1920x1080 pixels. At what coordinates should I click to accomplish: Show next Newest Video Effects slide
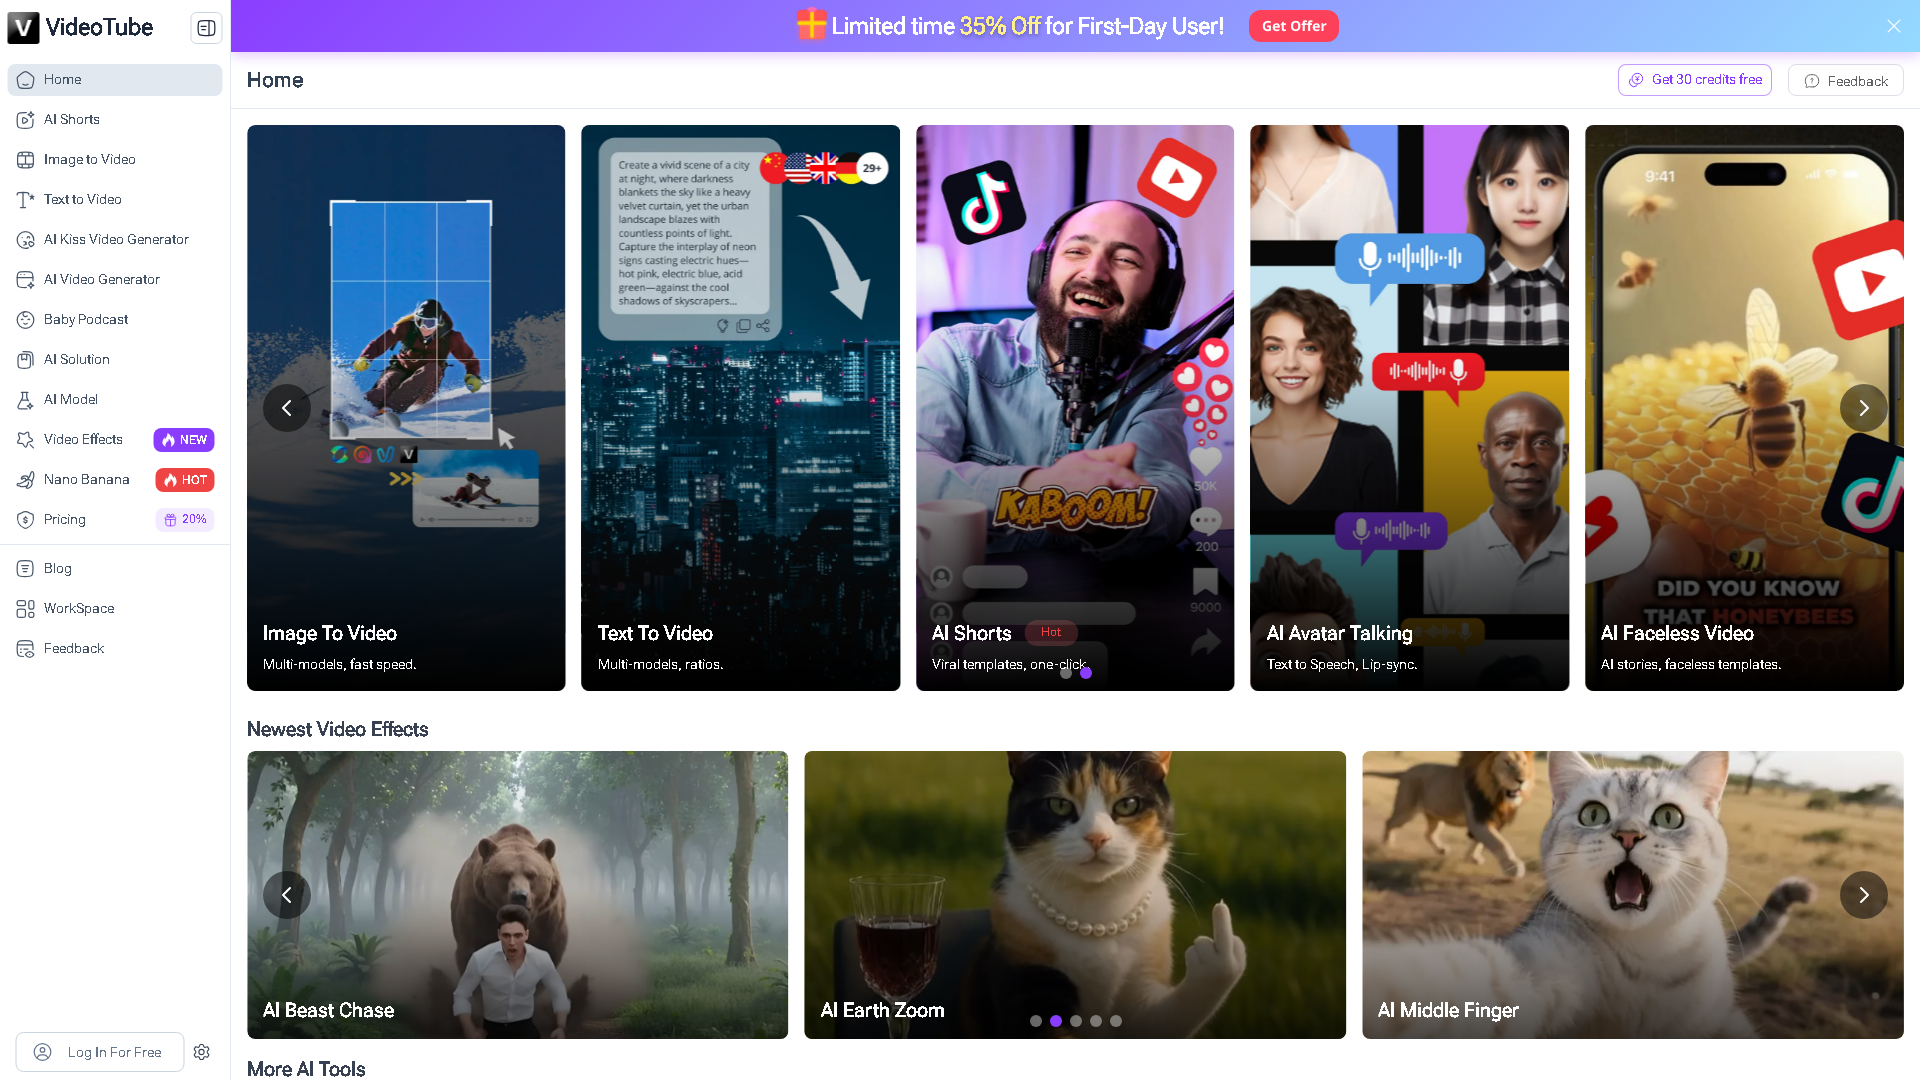pos(1863,895)
